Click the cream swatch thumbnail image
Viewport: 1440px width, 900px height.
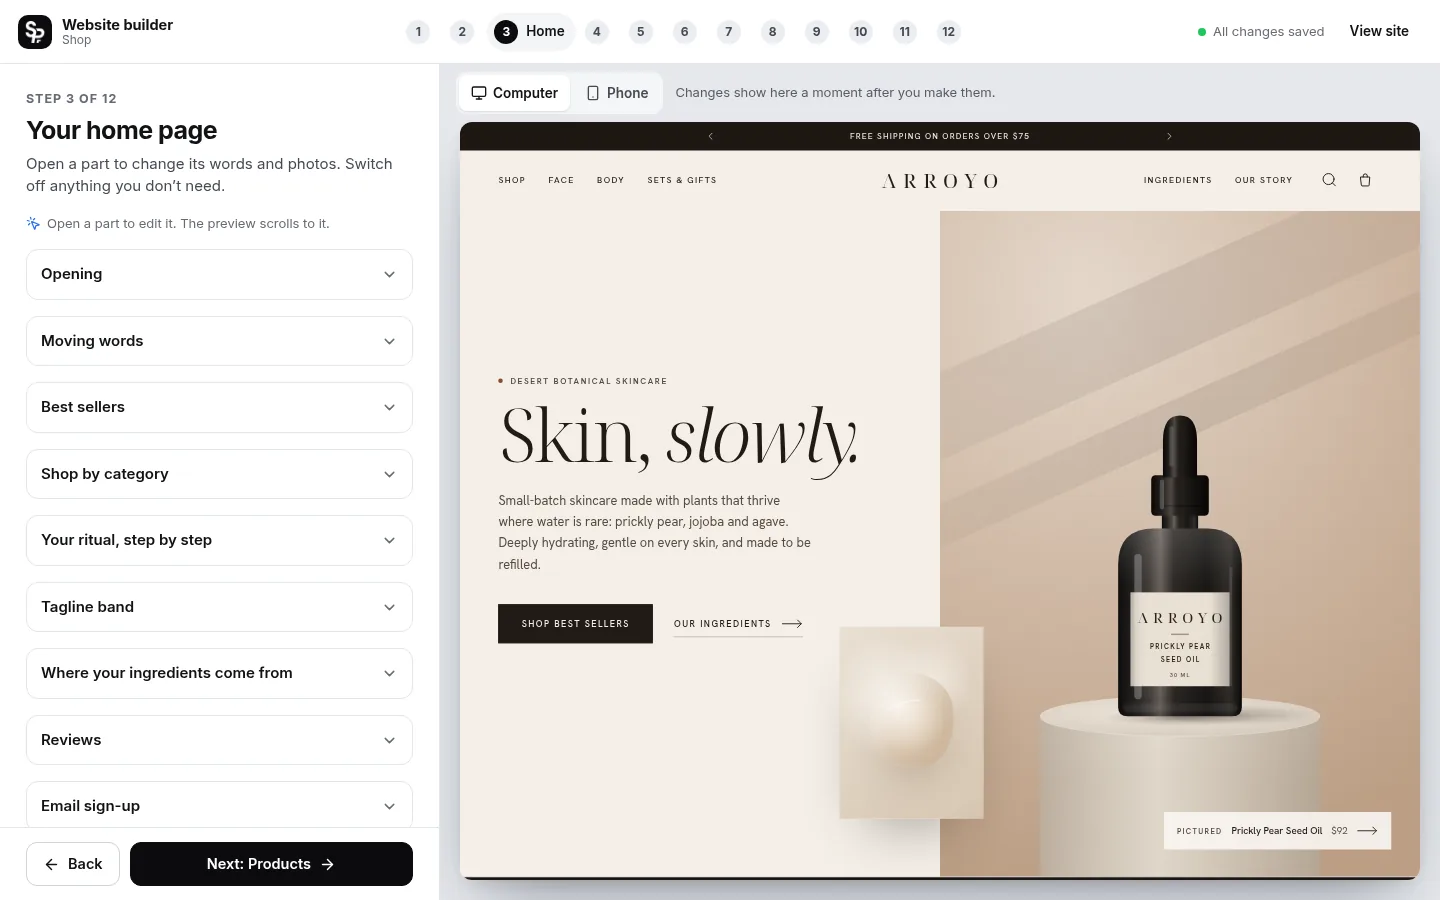tap(911, 723)
